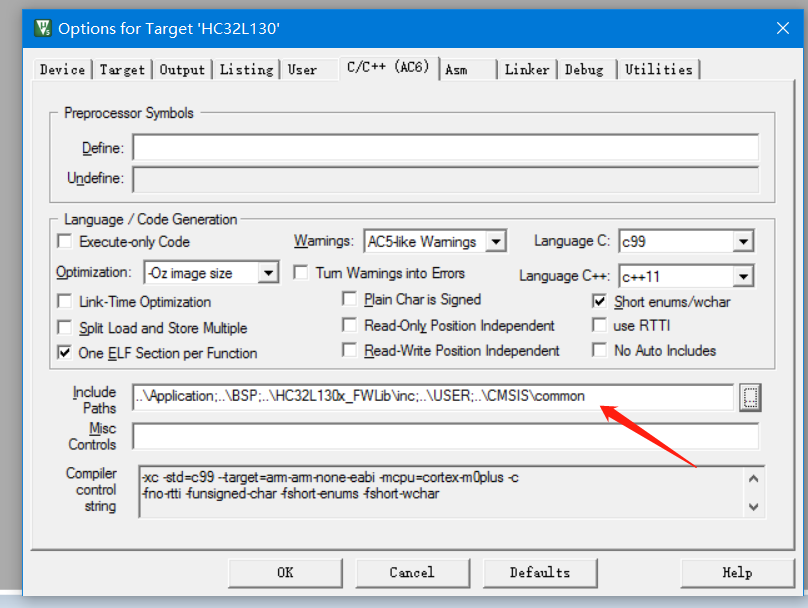
Task: Open Include Paths browse button
Action: tap(750, 397)
